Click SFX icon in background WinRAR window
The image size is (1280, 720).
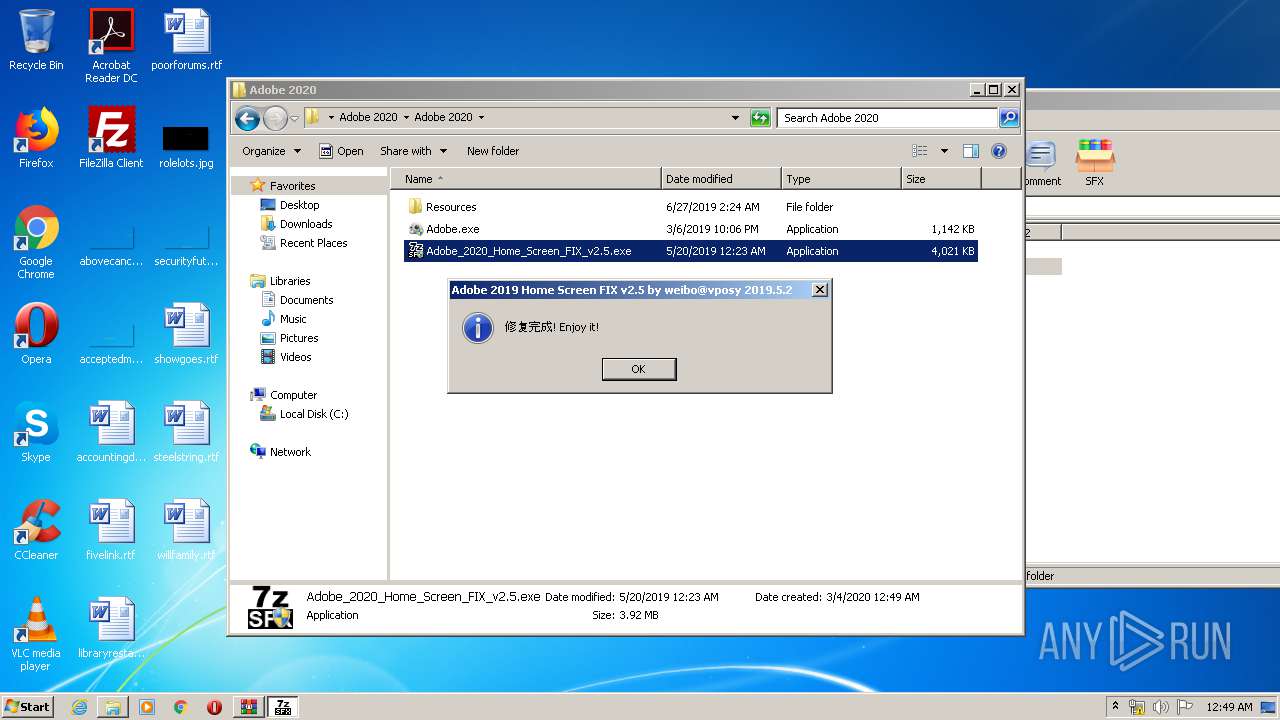pos(1095,163)
